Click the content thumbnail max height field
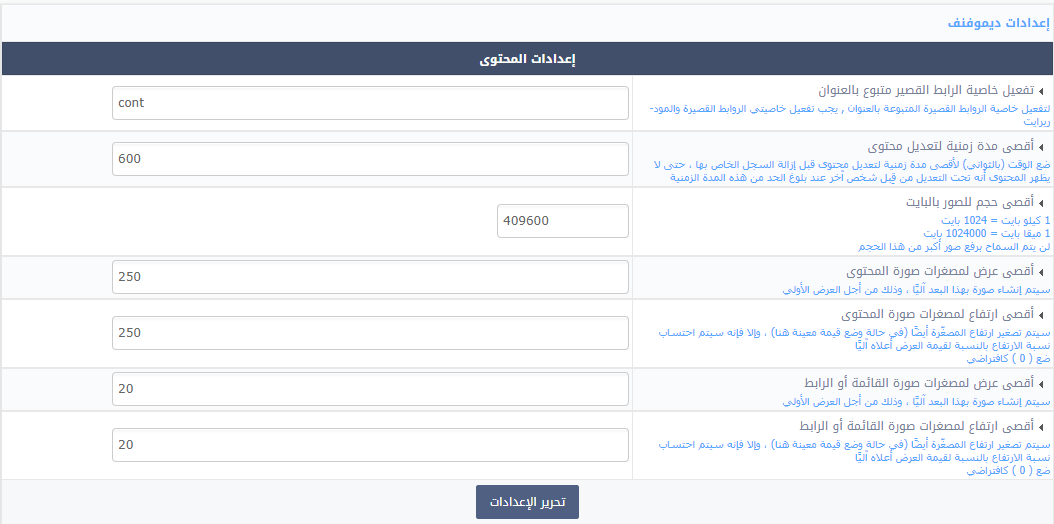 [370, 333]
